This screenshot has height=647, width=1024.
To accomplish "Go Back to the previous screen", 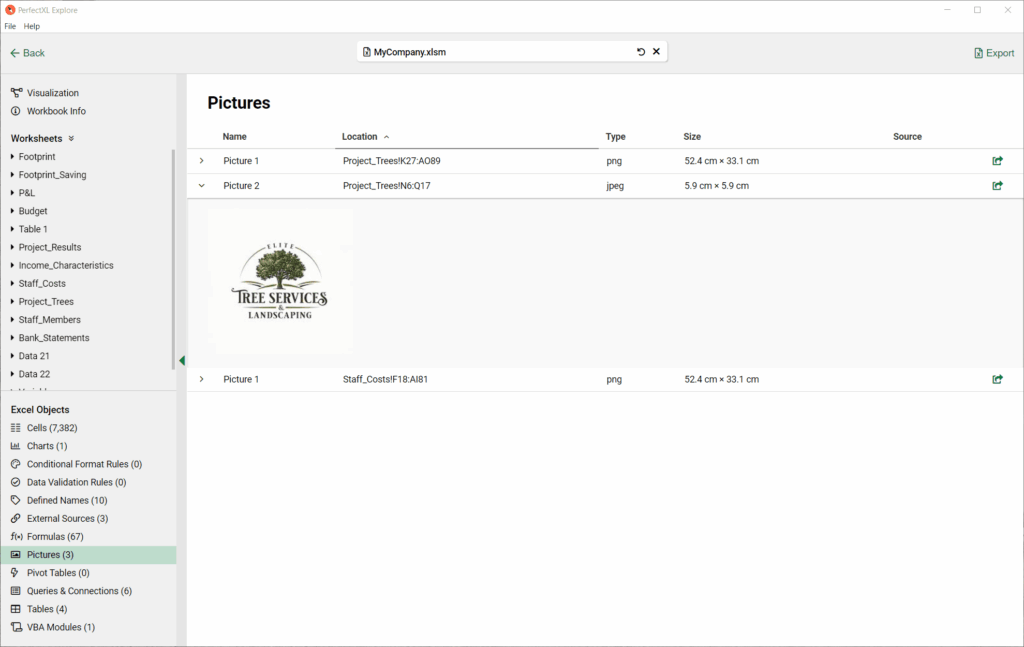I will [x=27, y=53].
